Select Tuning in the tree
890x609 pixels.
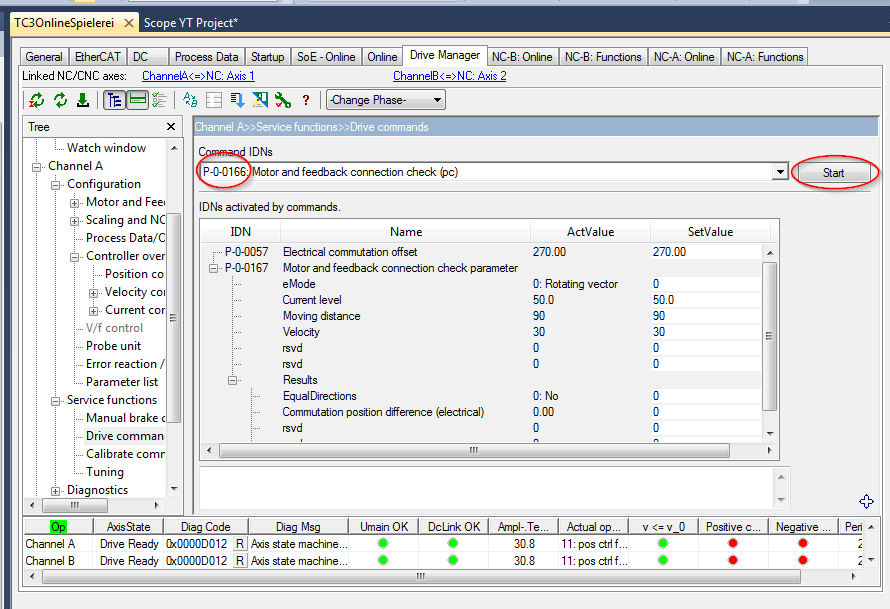tap(104, 472)
